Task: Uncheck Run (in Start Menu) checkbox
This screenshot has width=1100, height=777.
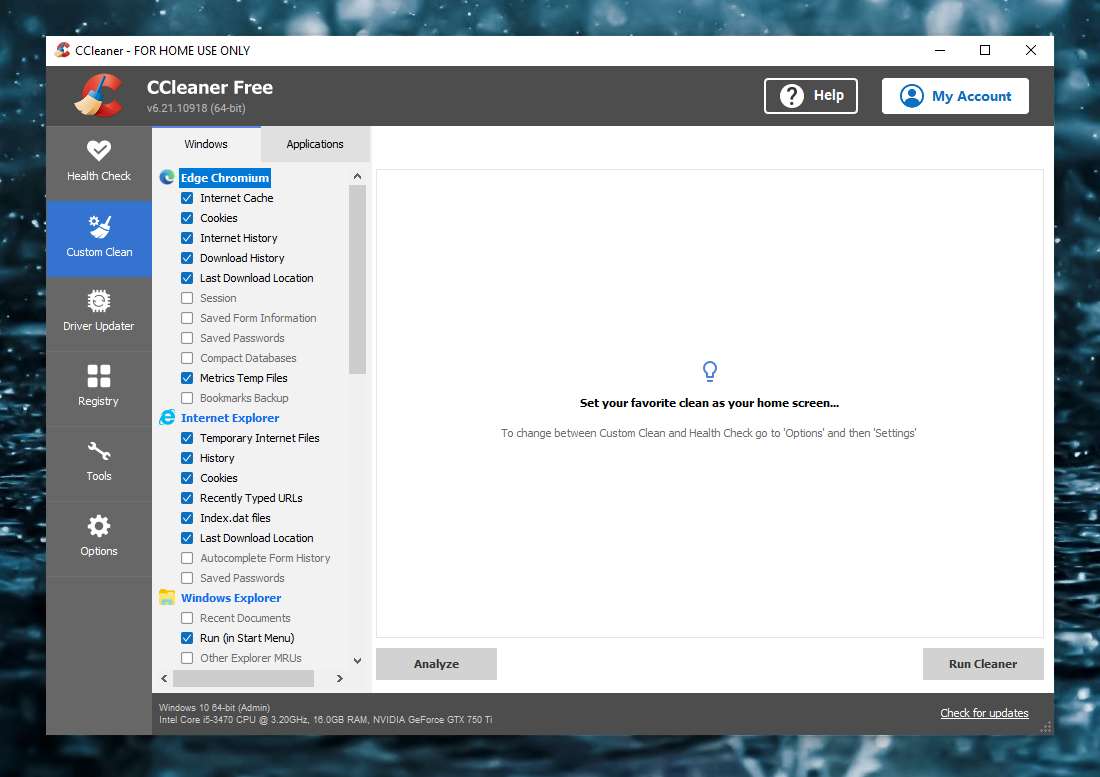Action: pos(187,638)
